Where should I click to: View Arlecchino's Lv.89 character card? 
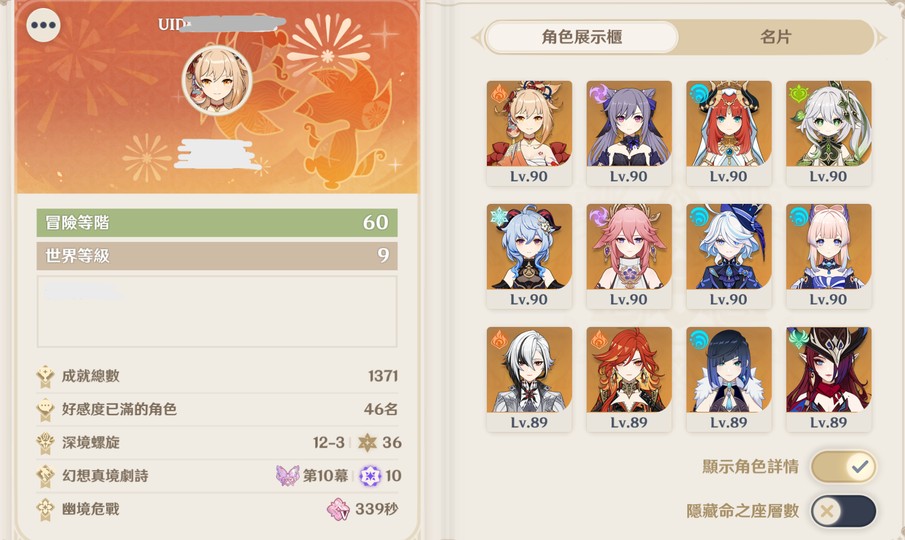click(x=529, y=379)
